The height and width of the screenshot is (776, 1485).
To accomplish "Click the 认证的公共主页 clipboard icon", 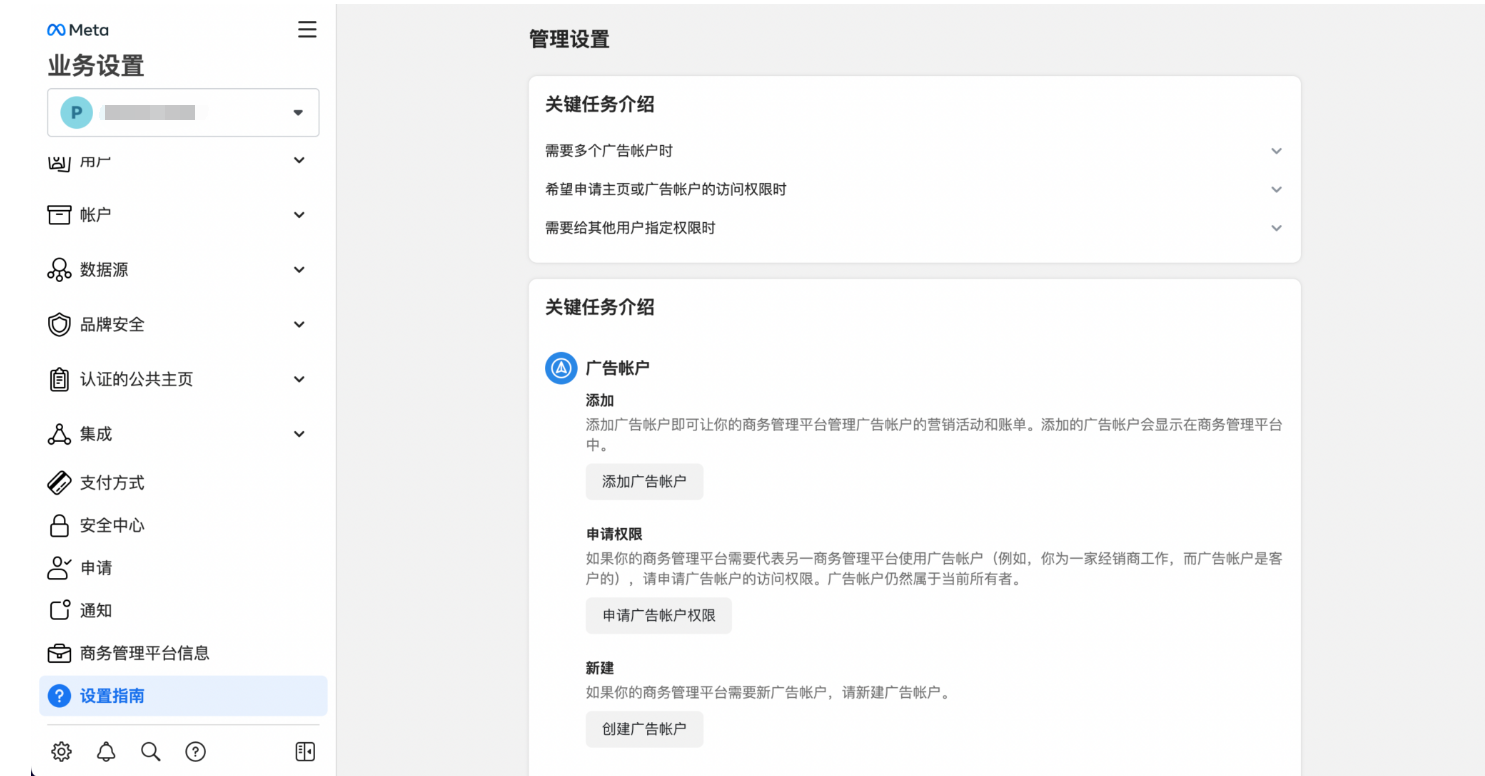I will pos(60,380).
